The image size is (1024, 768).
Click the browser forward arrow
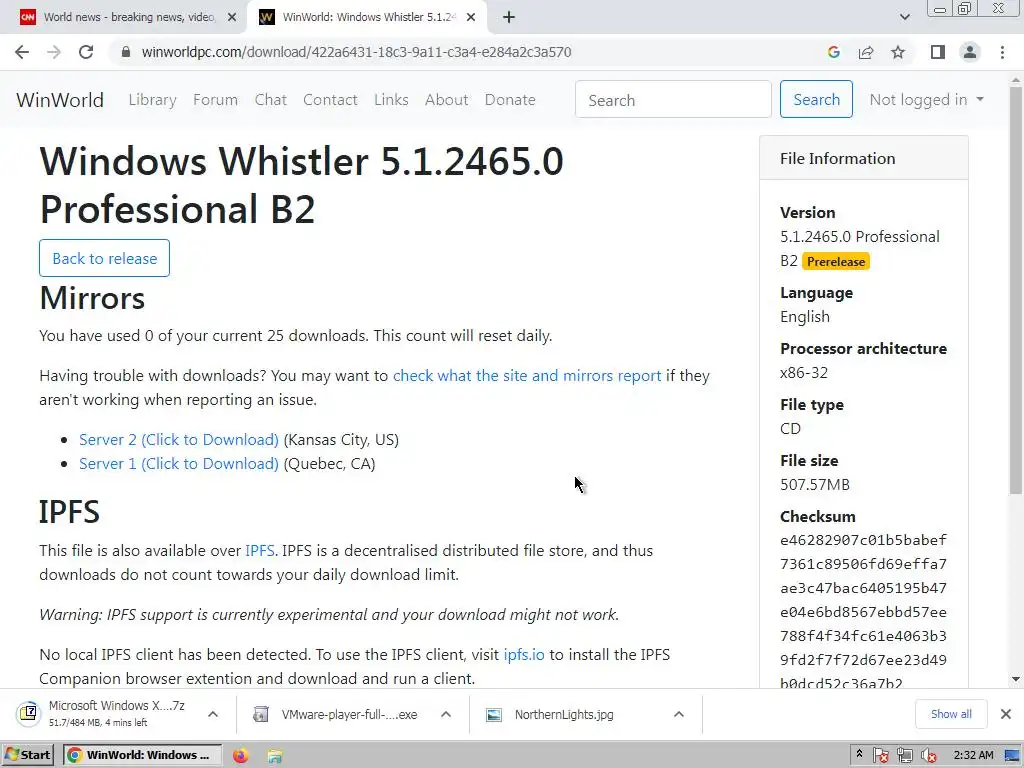coord(54,52)
